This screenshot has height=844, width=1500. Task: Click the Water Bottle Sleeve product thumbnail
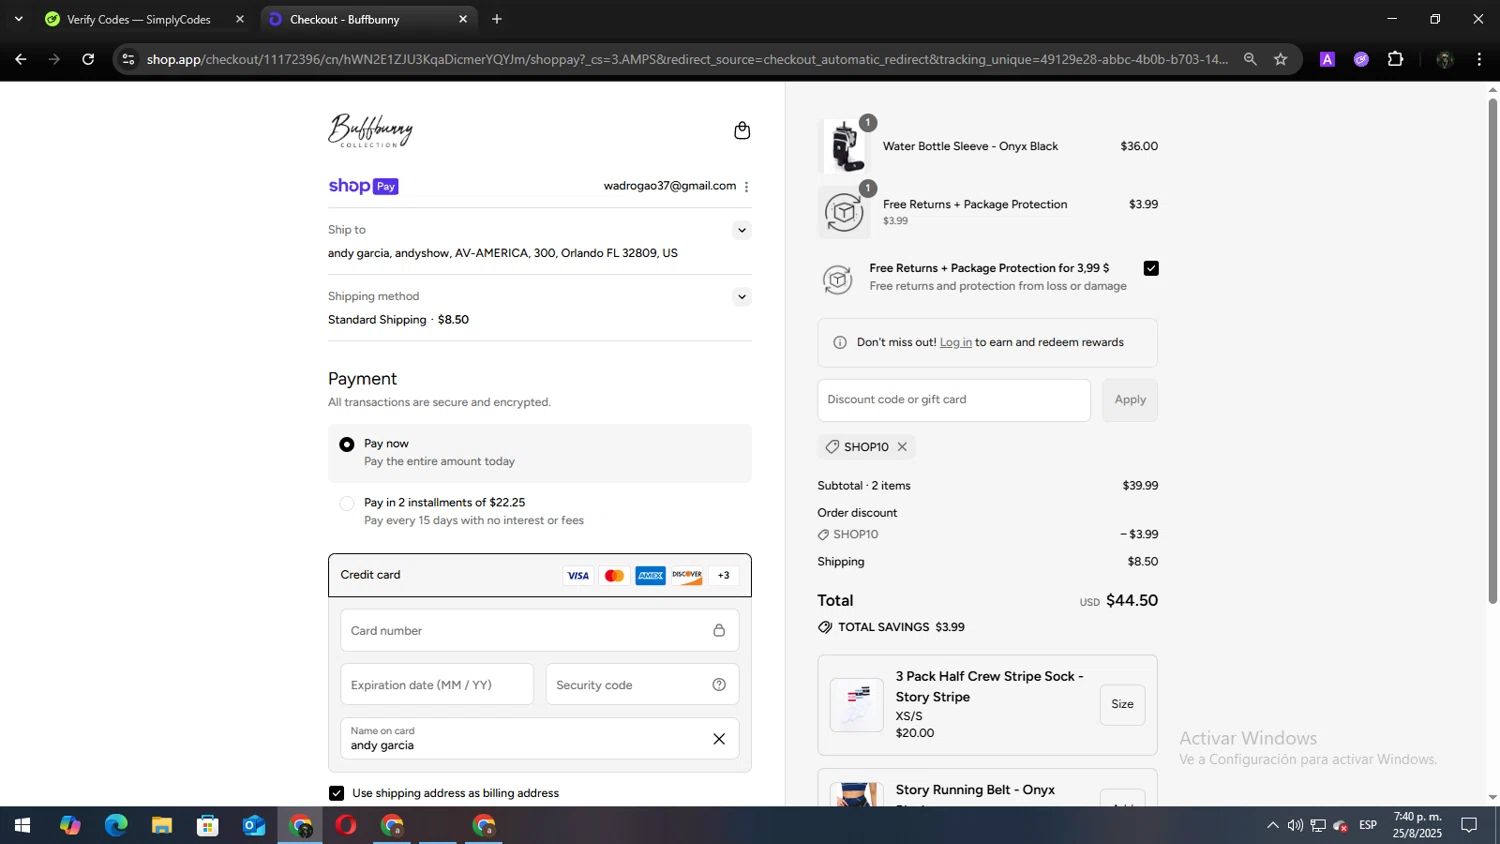(844, 147)
